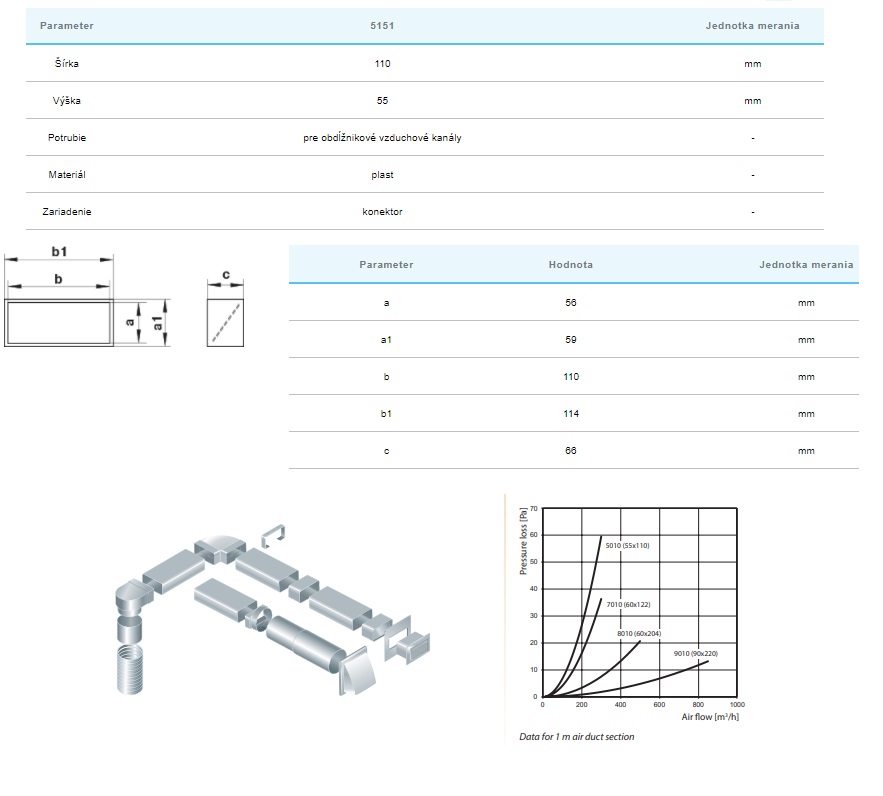Select the a1 value 59
Viewport: 883px width, 796px height.
(570, 339)
